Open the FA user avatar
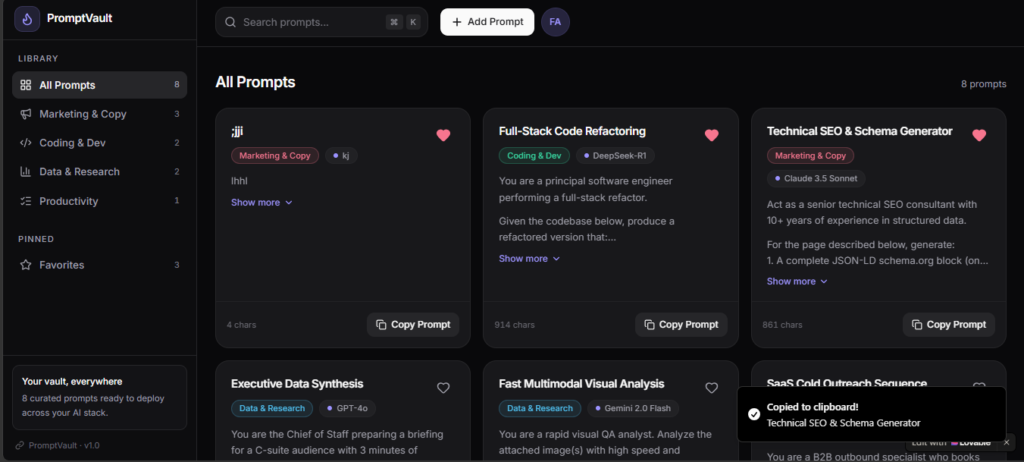The image size is (1024, 462). click(x=555, y=22)
